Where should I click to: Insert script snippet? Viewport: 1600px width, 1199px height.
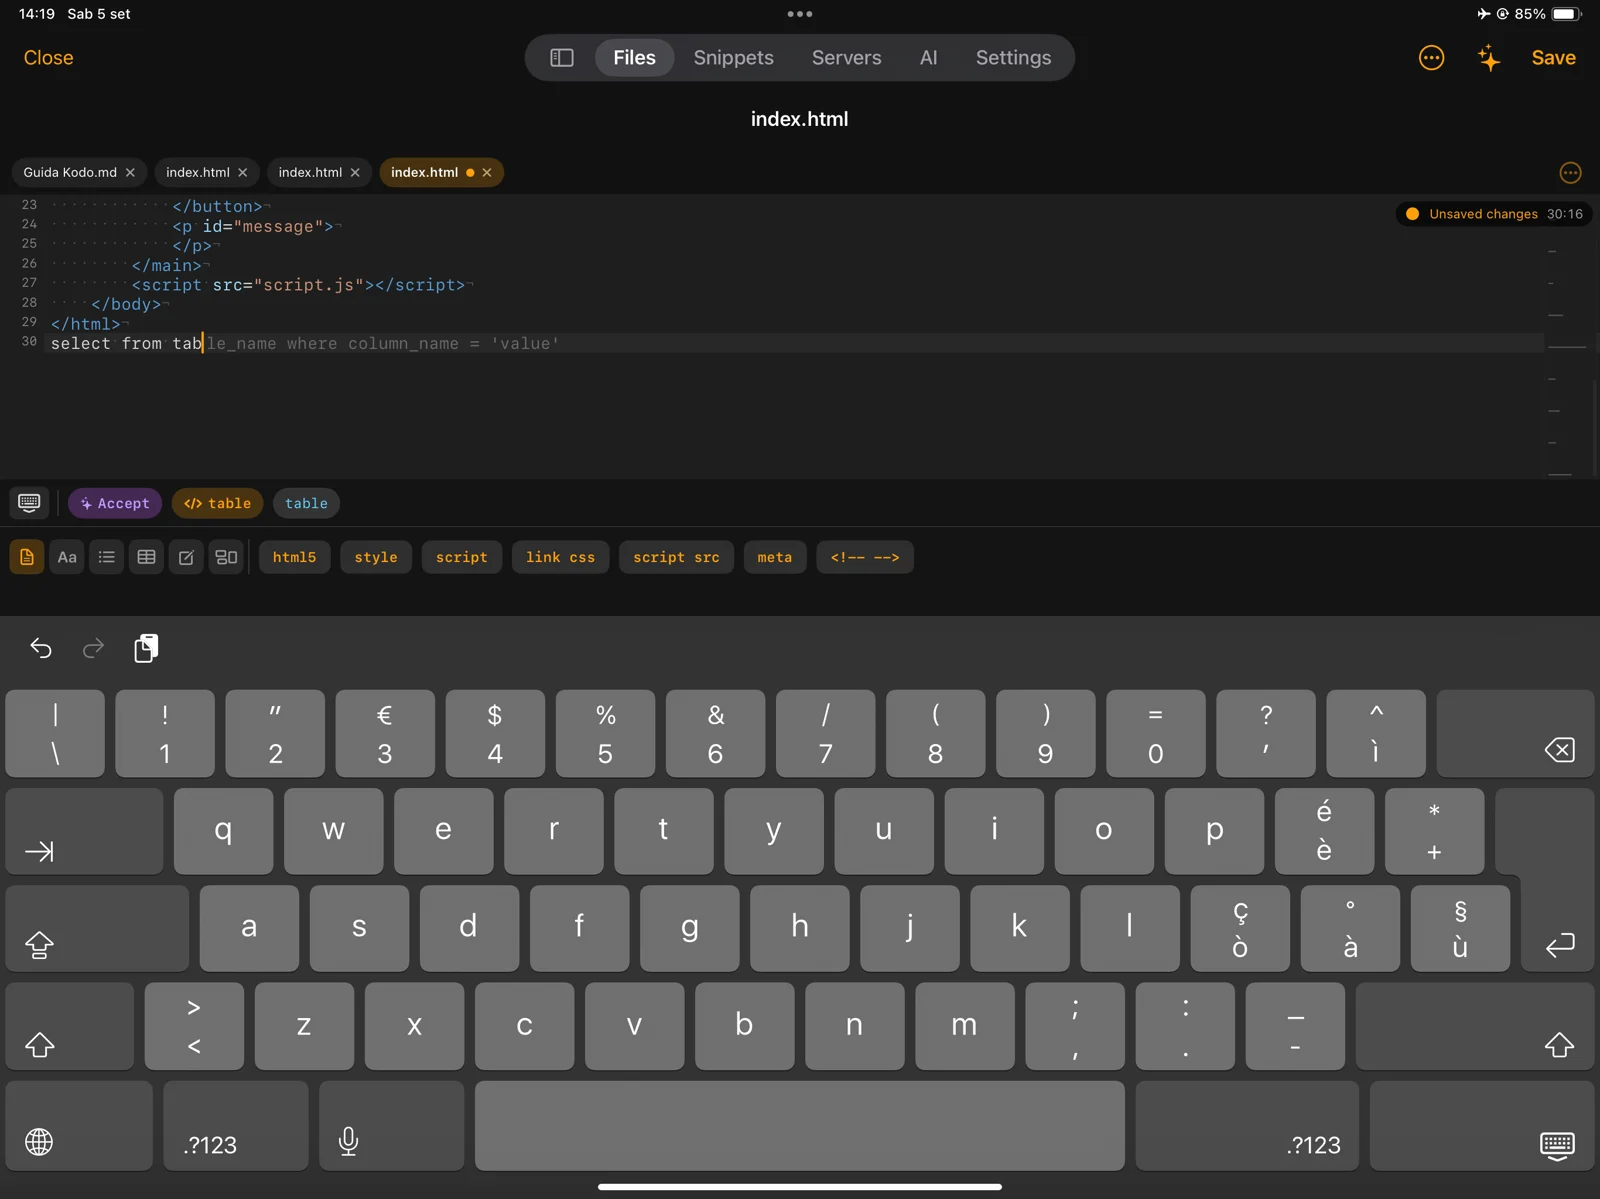462,557
